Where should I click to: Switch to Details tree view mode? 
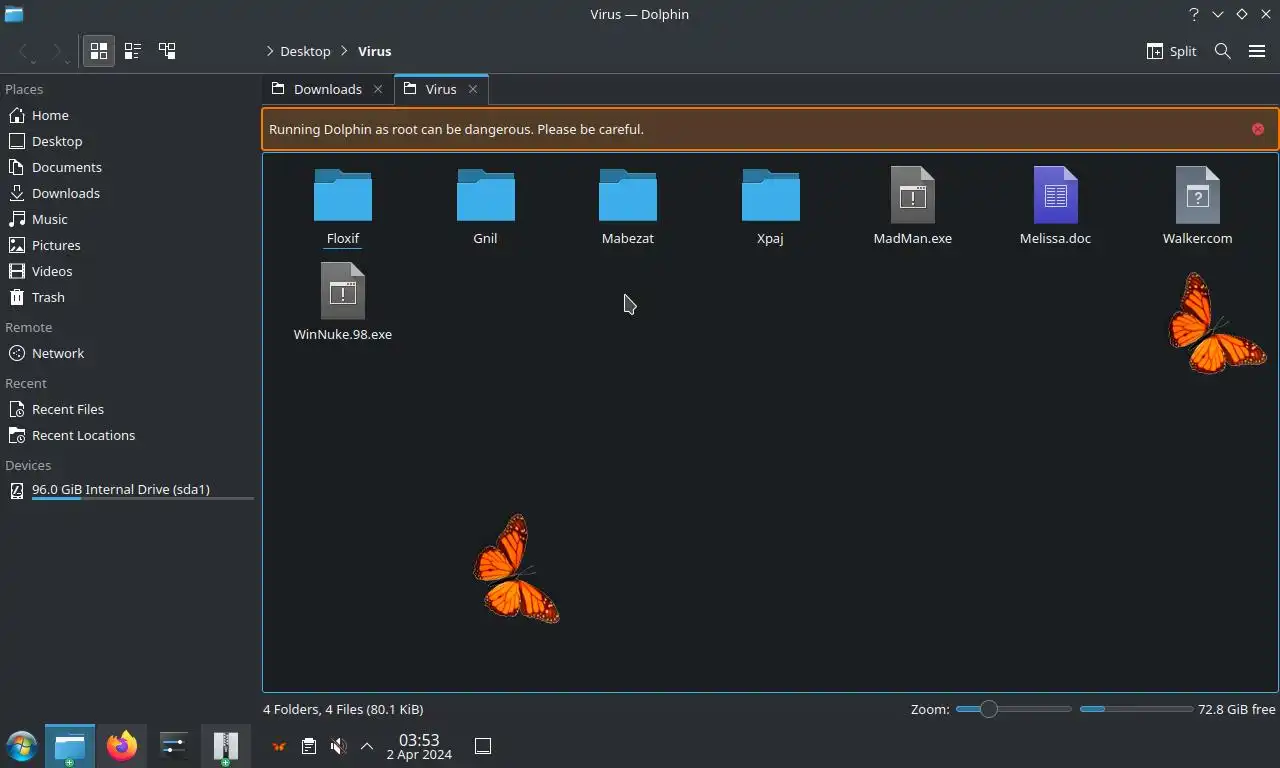(167, 51)
